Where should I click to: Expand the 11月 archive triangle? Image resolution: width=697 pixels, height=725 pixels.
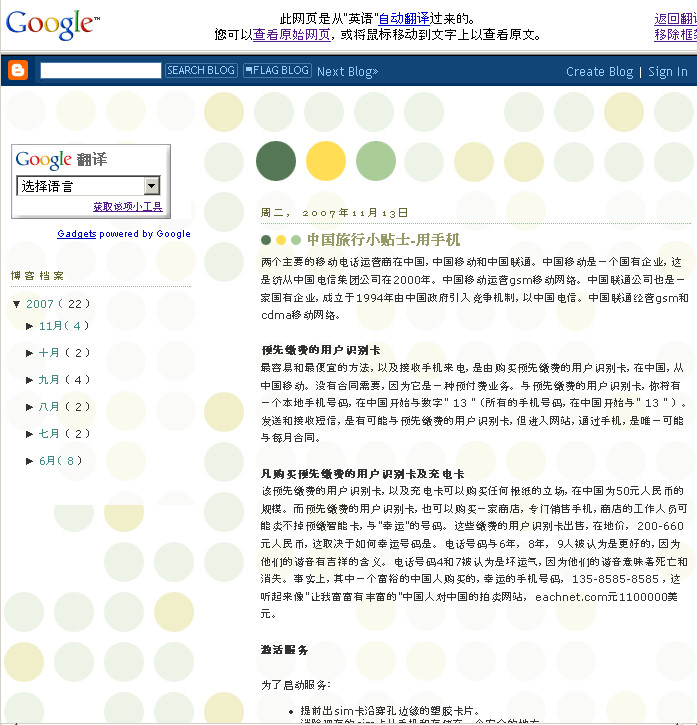pyautogui.click(x=30, y=326)
